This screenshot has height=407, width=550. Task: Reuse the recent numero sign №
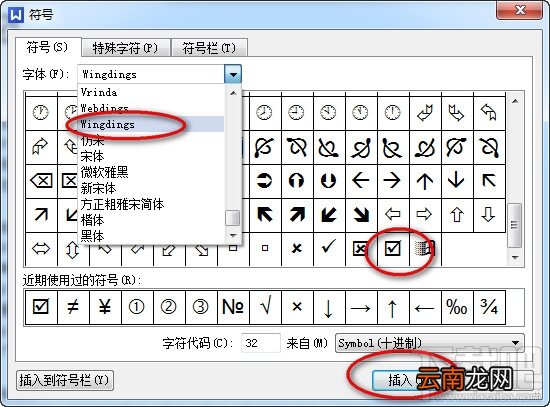click(x=233, y=307)
